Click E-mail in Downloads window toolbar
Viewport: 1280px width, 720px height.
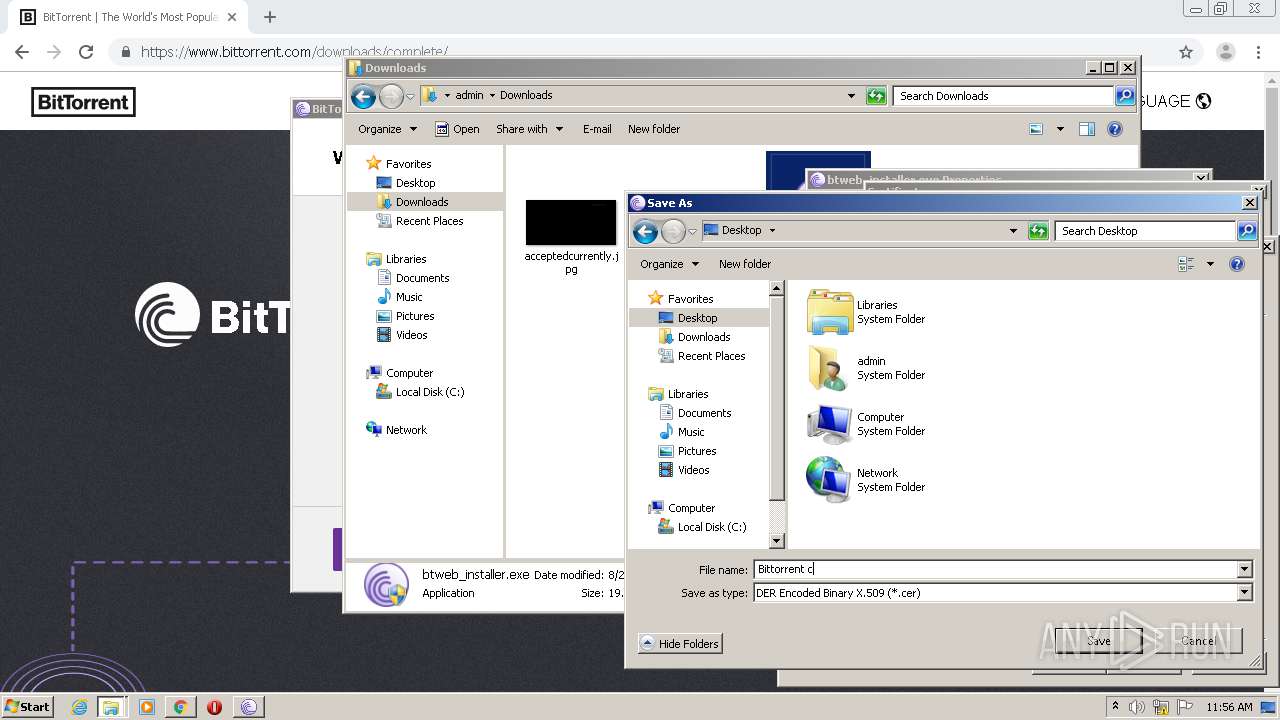pos(597,129)
